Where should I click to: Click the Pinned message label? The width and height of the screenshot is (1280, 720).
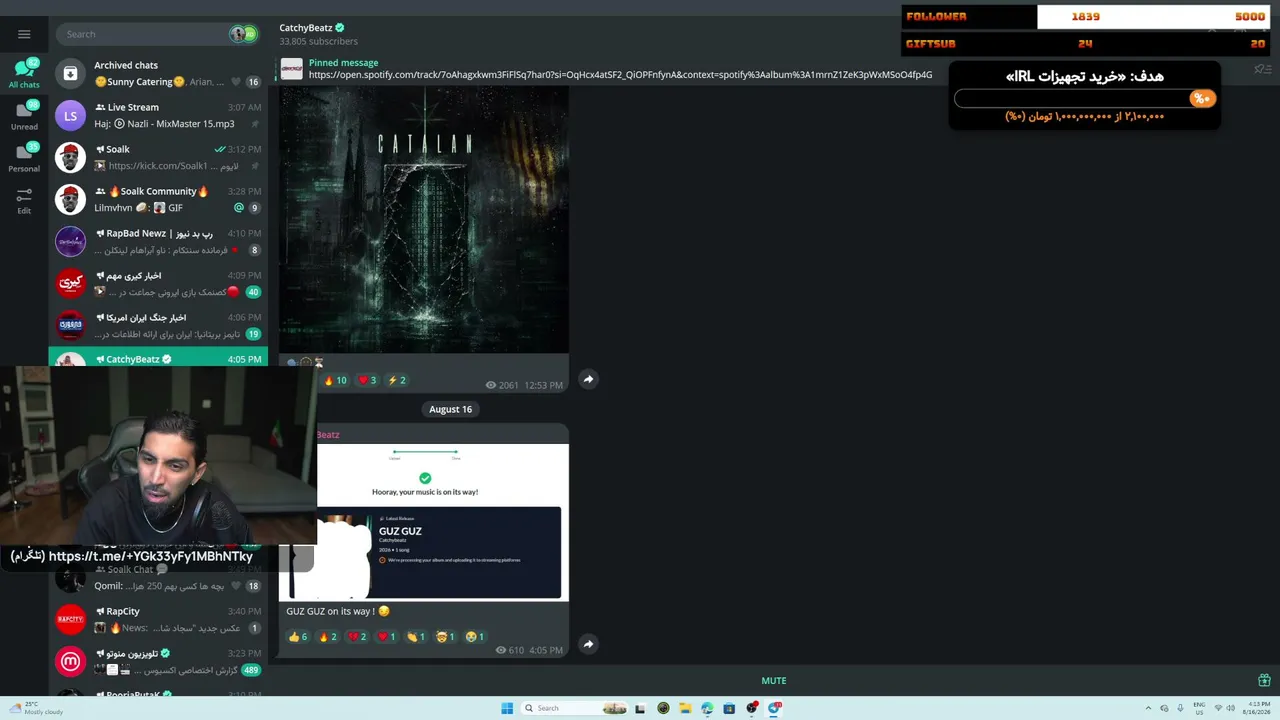pyautogui.click(x=343, y=62)
